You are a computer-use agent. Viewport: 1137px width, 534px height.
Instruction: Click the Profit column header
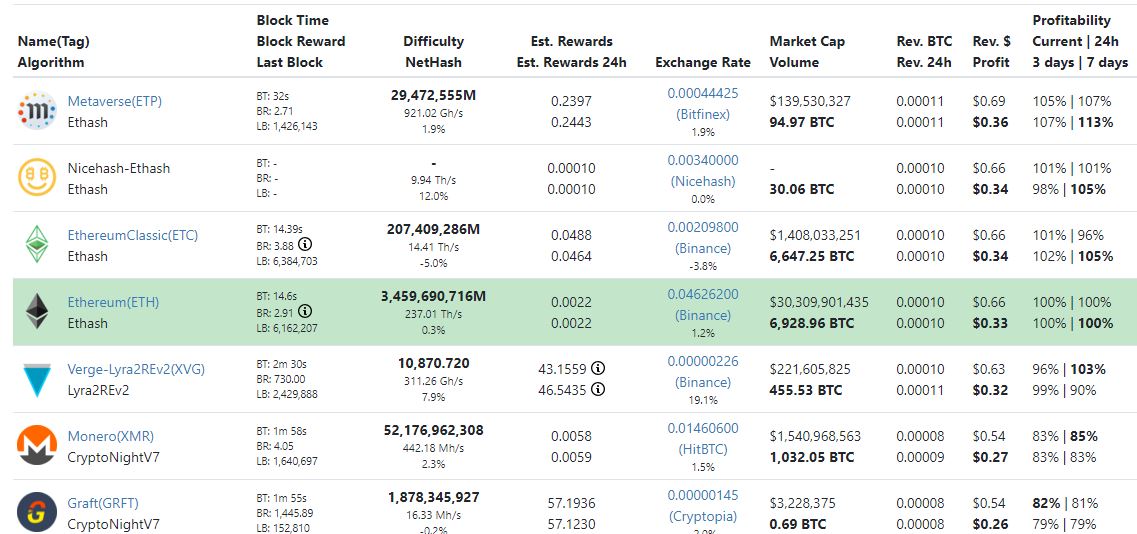coord(991,62)
